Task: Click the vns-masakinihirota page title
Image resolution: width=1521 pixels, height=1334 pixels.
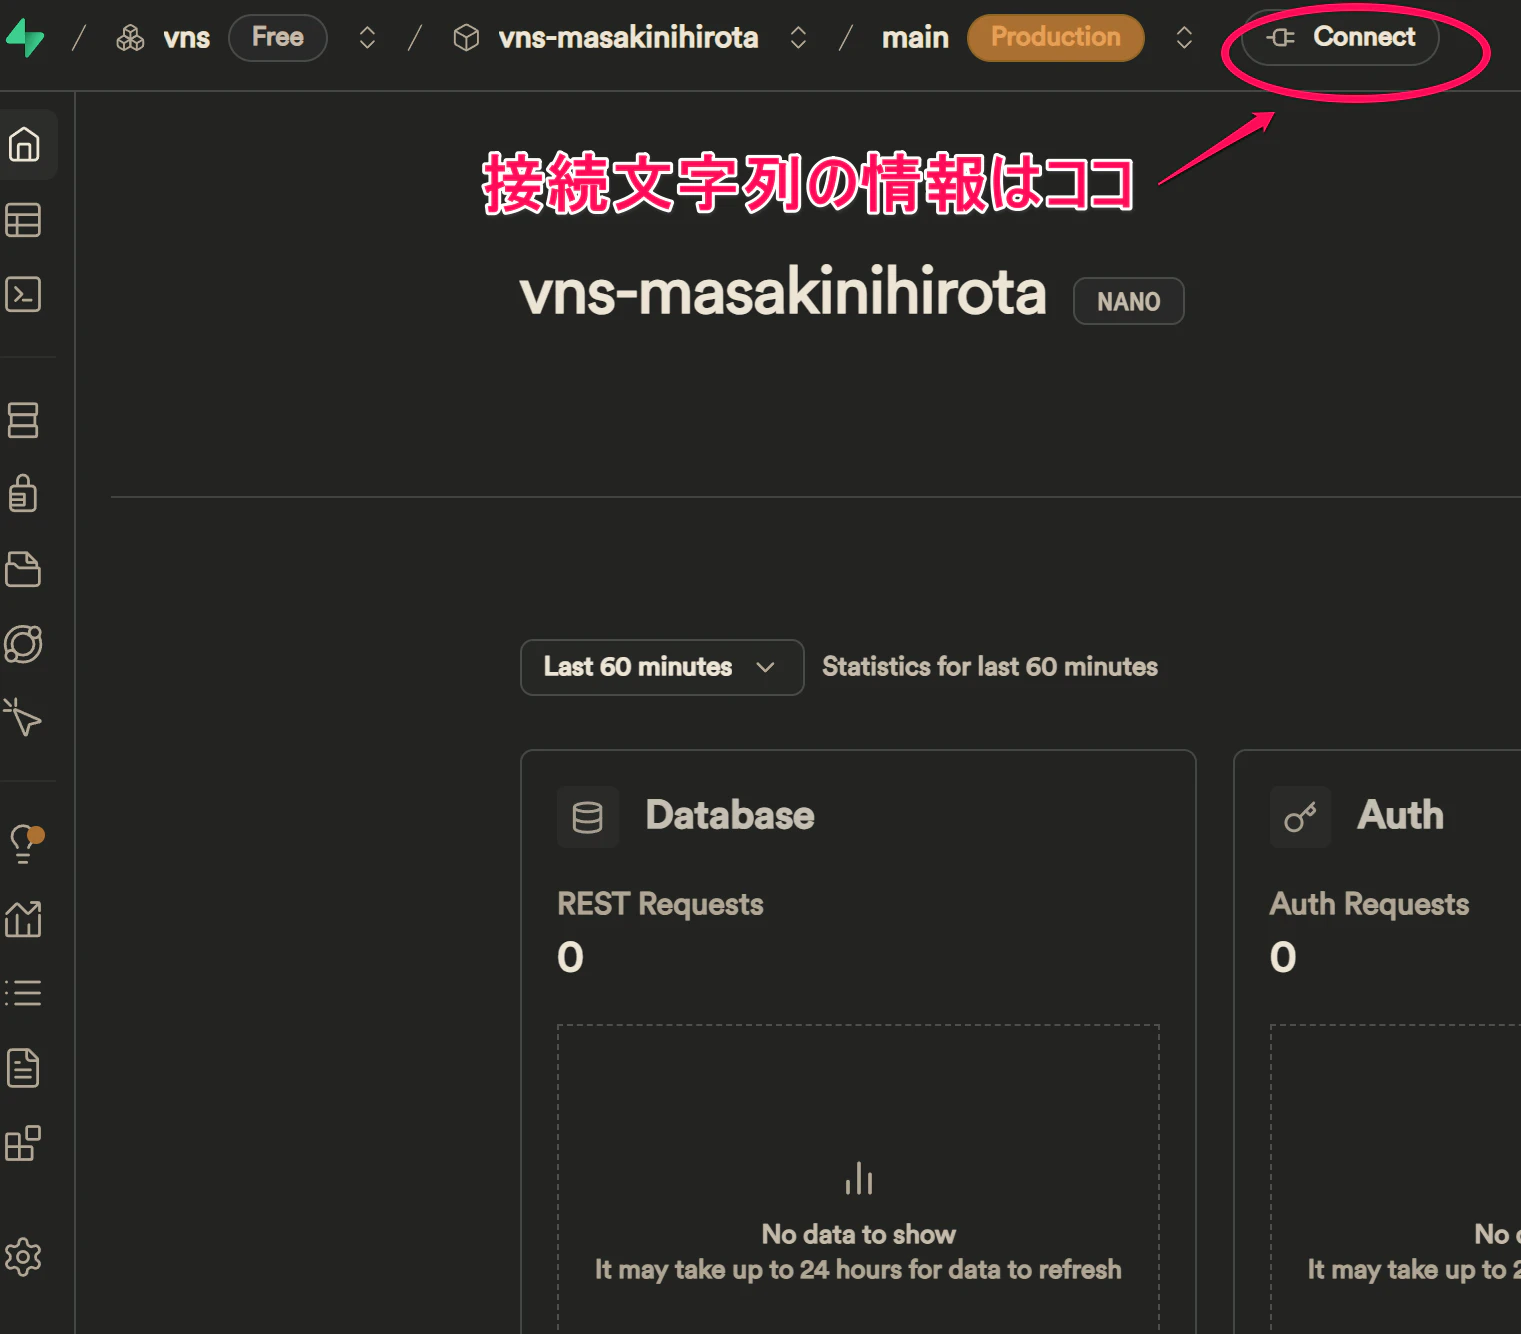Action: coord(783,294)
